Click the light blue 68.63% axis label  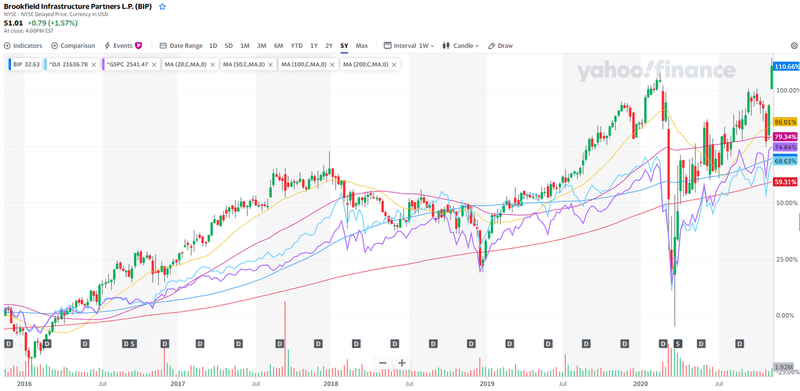click(786, 161)
